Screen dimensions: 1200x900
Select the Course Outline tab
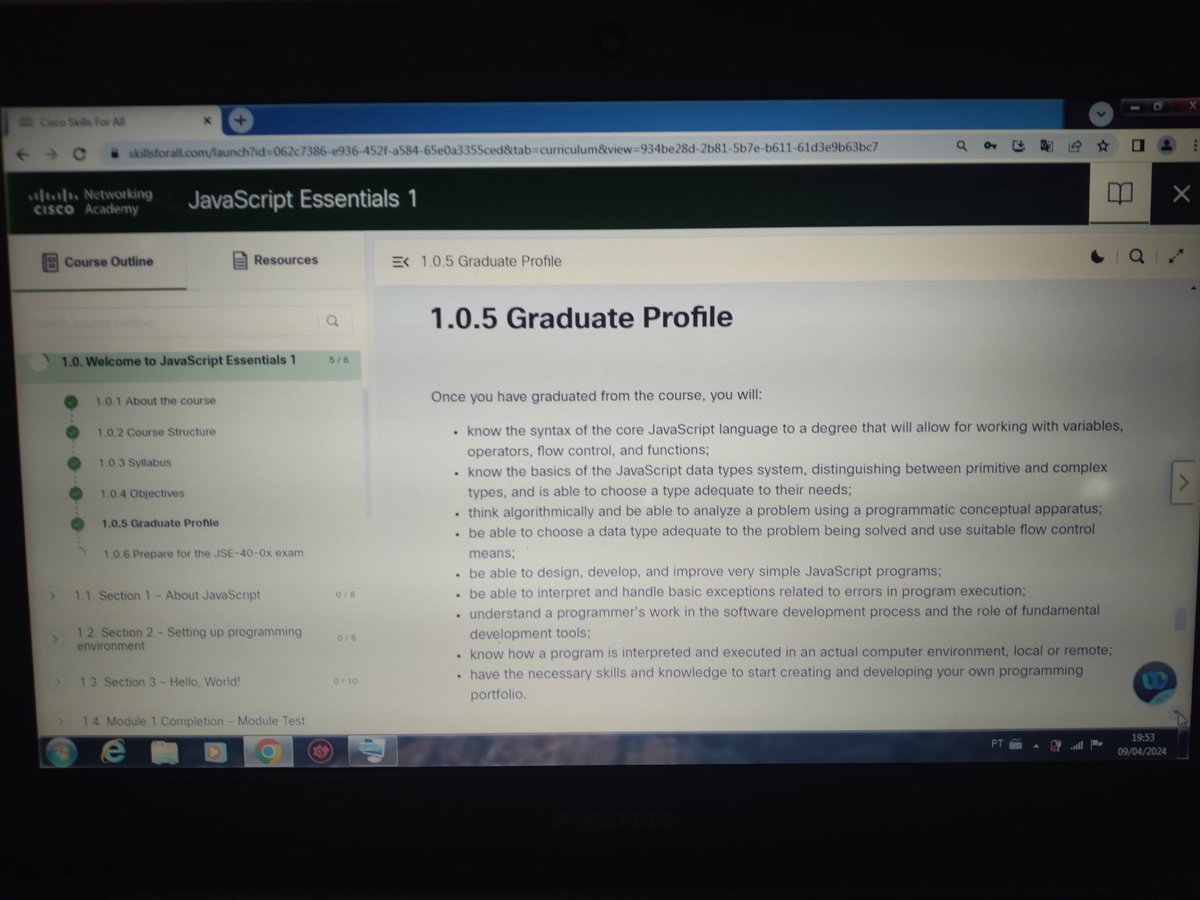(x=100, y=262)
